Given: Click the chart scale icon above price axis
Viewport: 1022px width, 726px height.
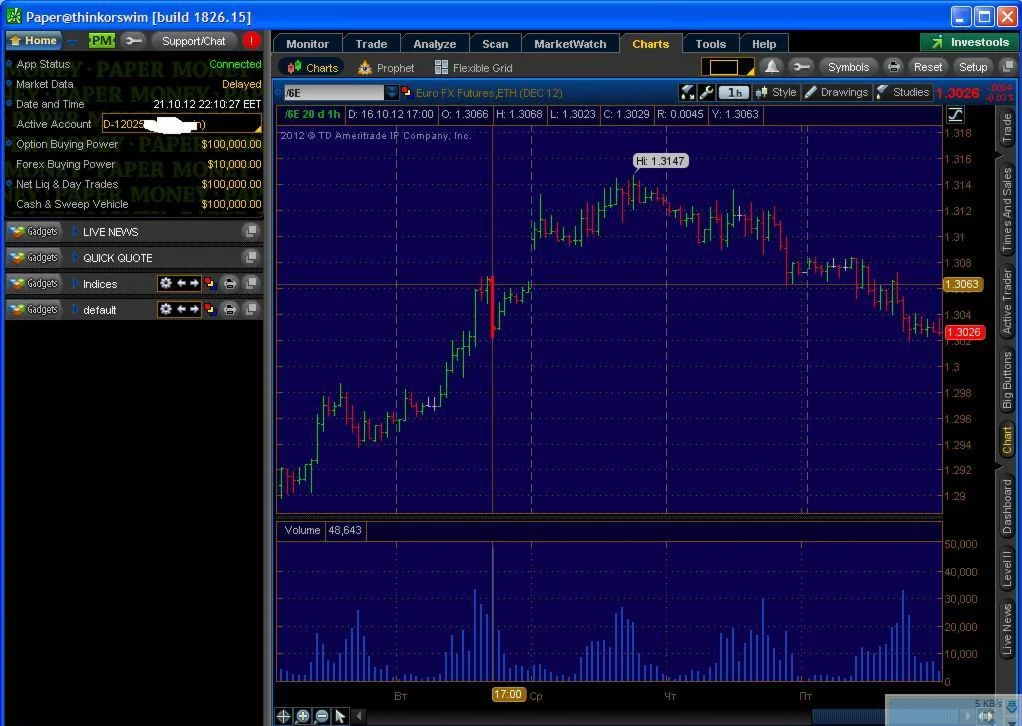Looking at the screenshot, I should [955, 115].
